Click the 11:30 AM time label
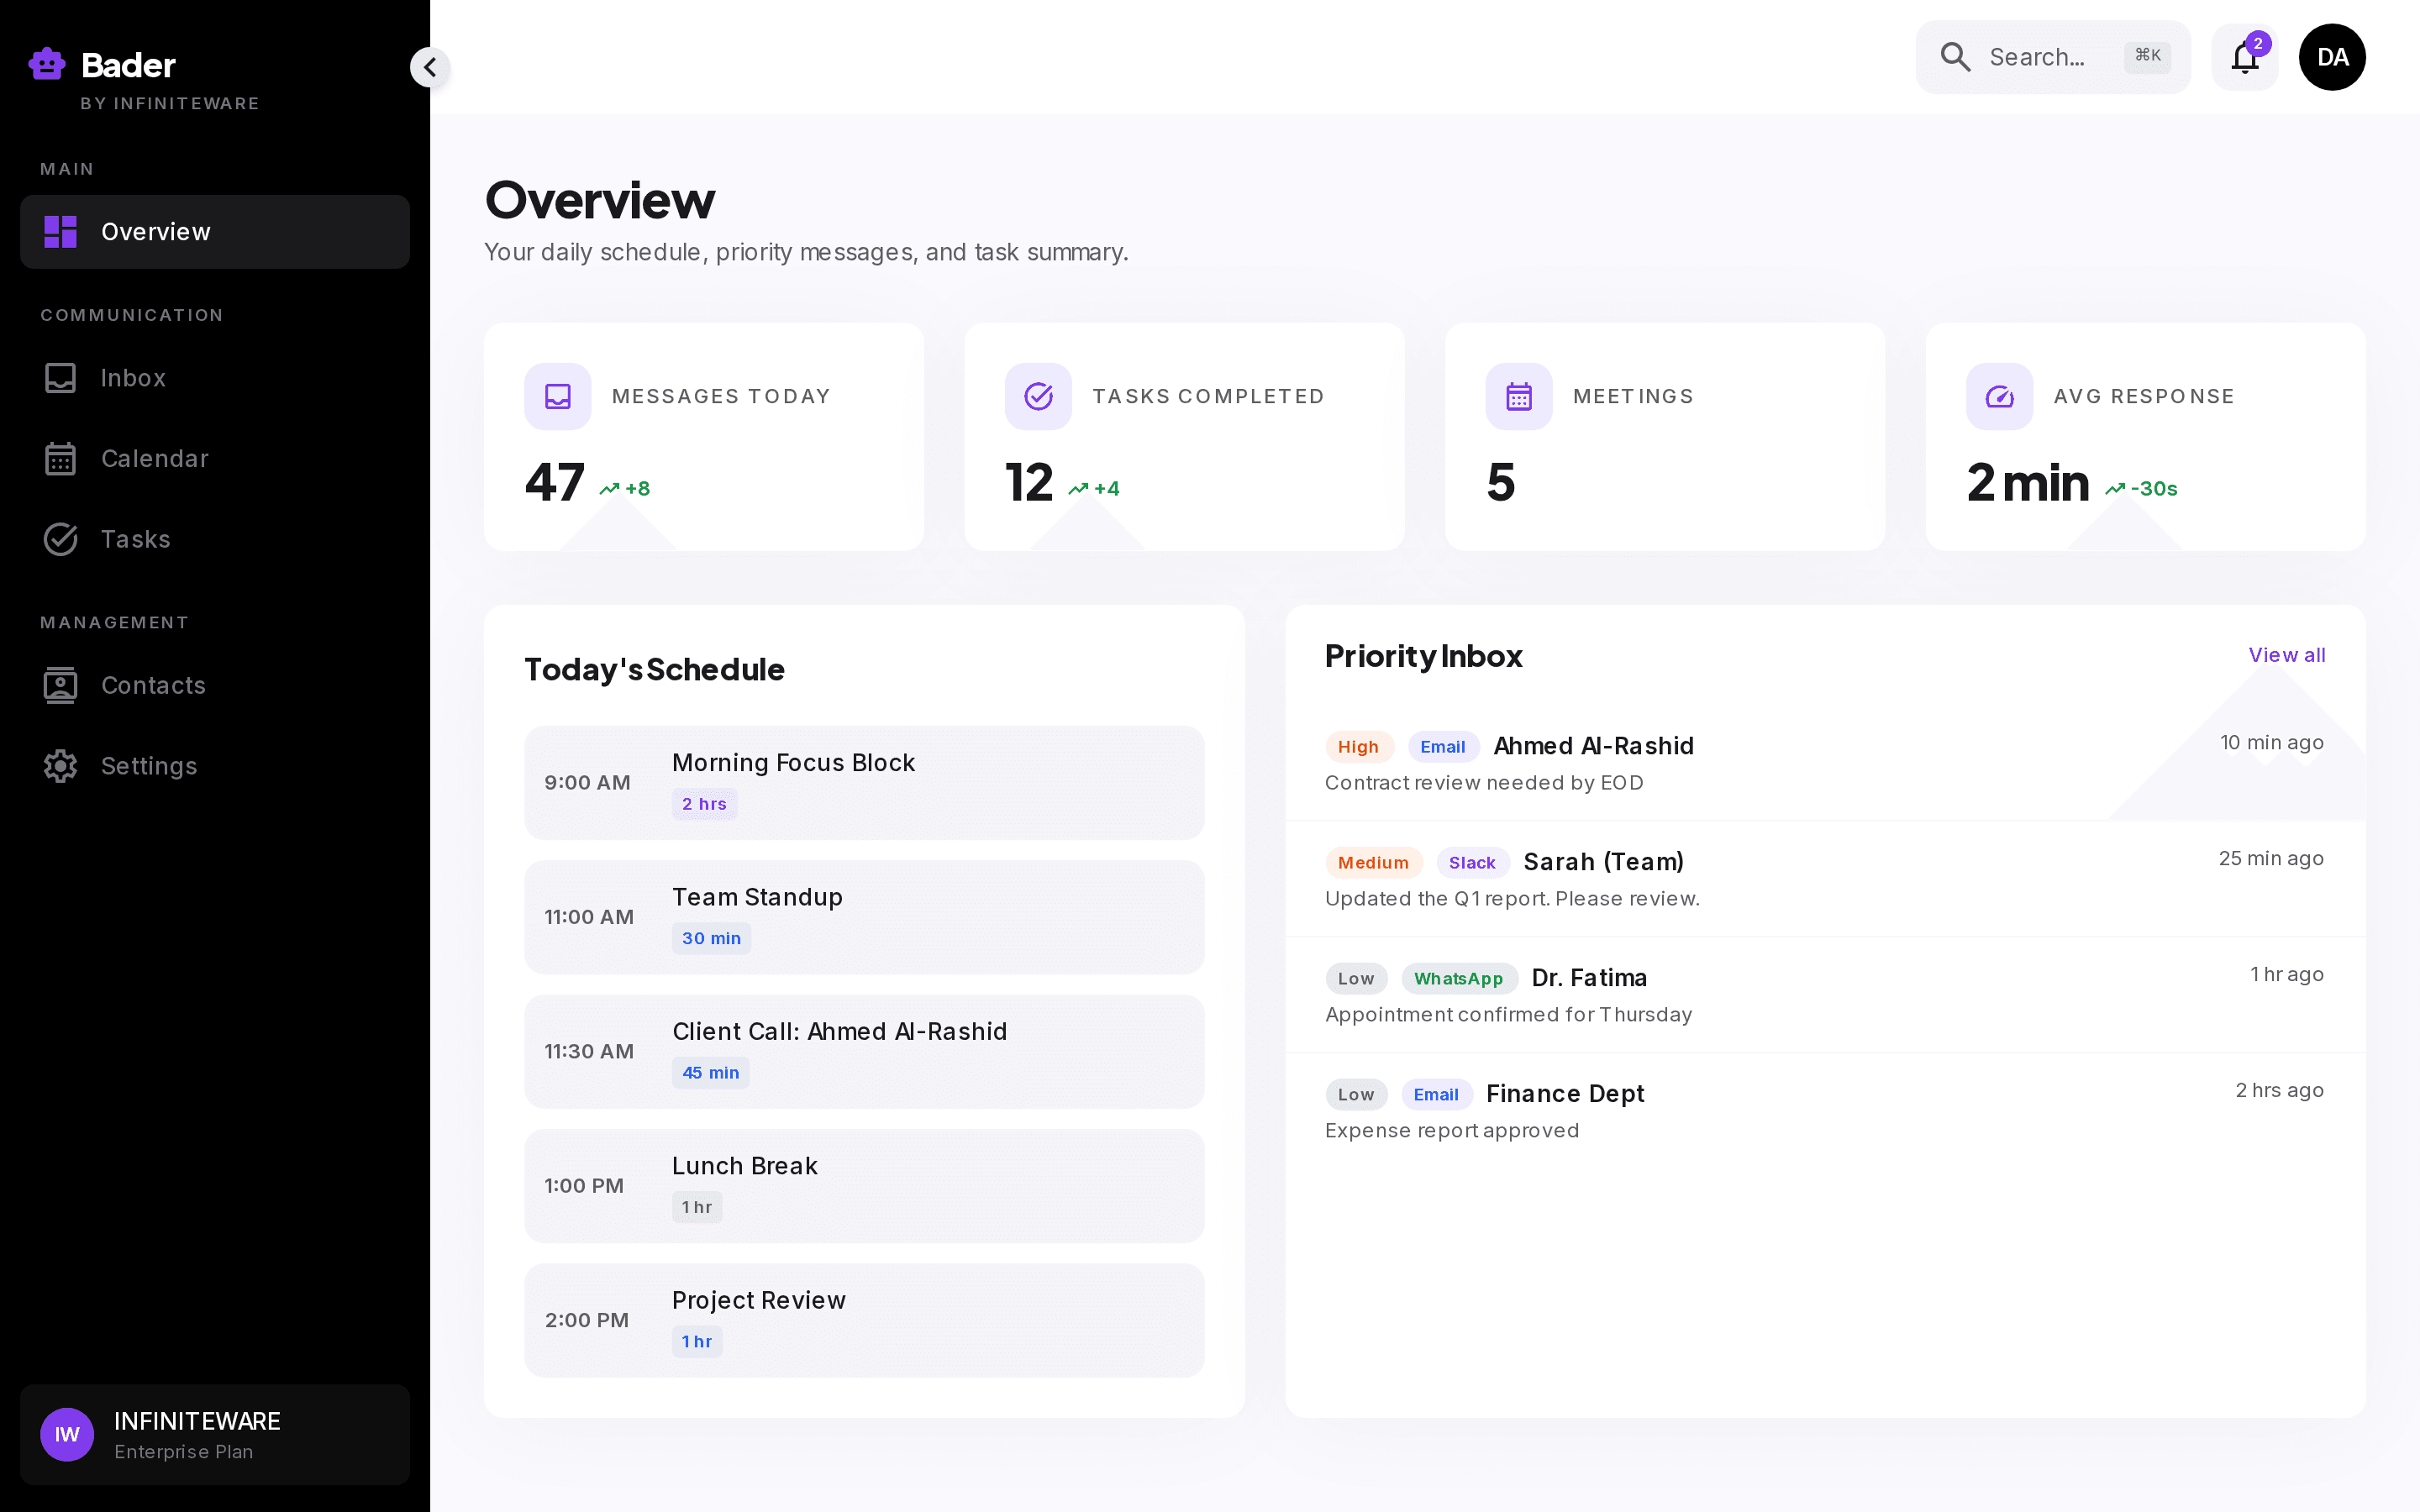Image resolution: width=2420 pixels, height=1512 pixels. pyautogui.click(x=589, y=1051)
